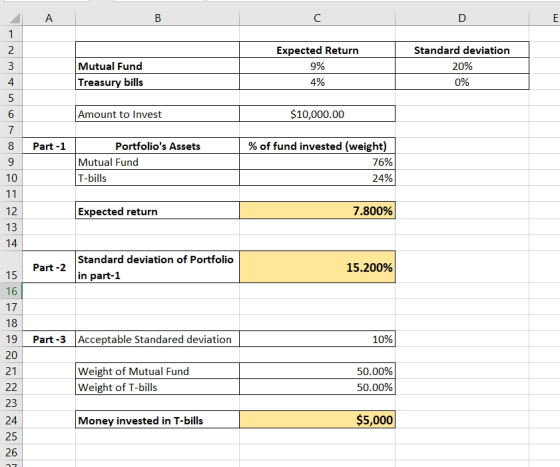Select 'Money invested in T-bills' cell
The width and height of the screenshot is (560, 467).
pos(158,420)
